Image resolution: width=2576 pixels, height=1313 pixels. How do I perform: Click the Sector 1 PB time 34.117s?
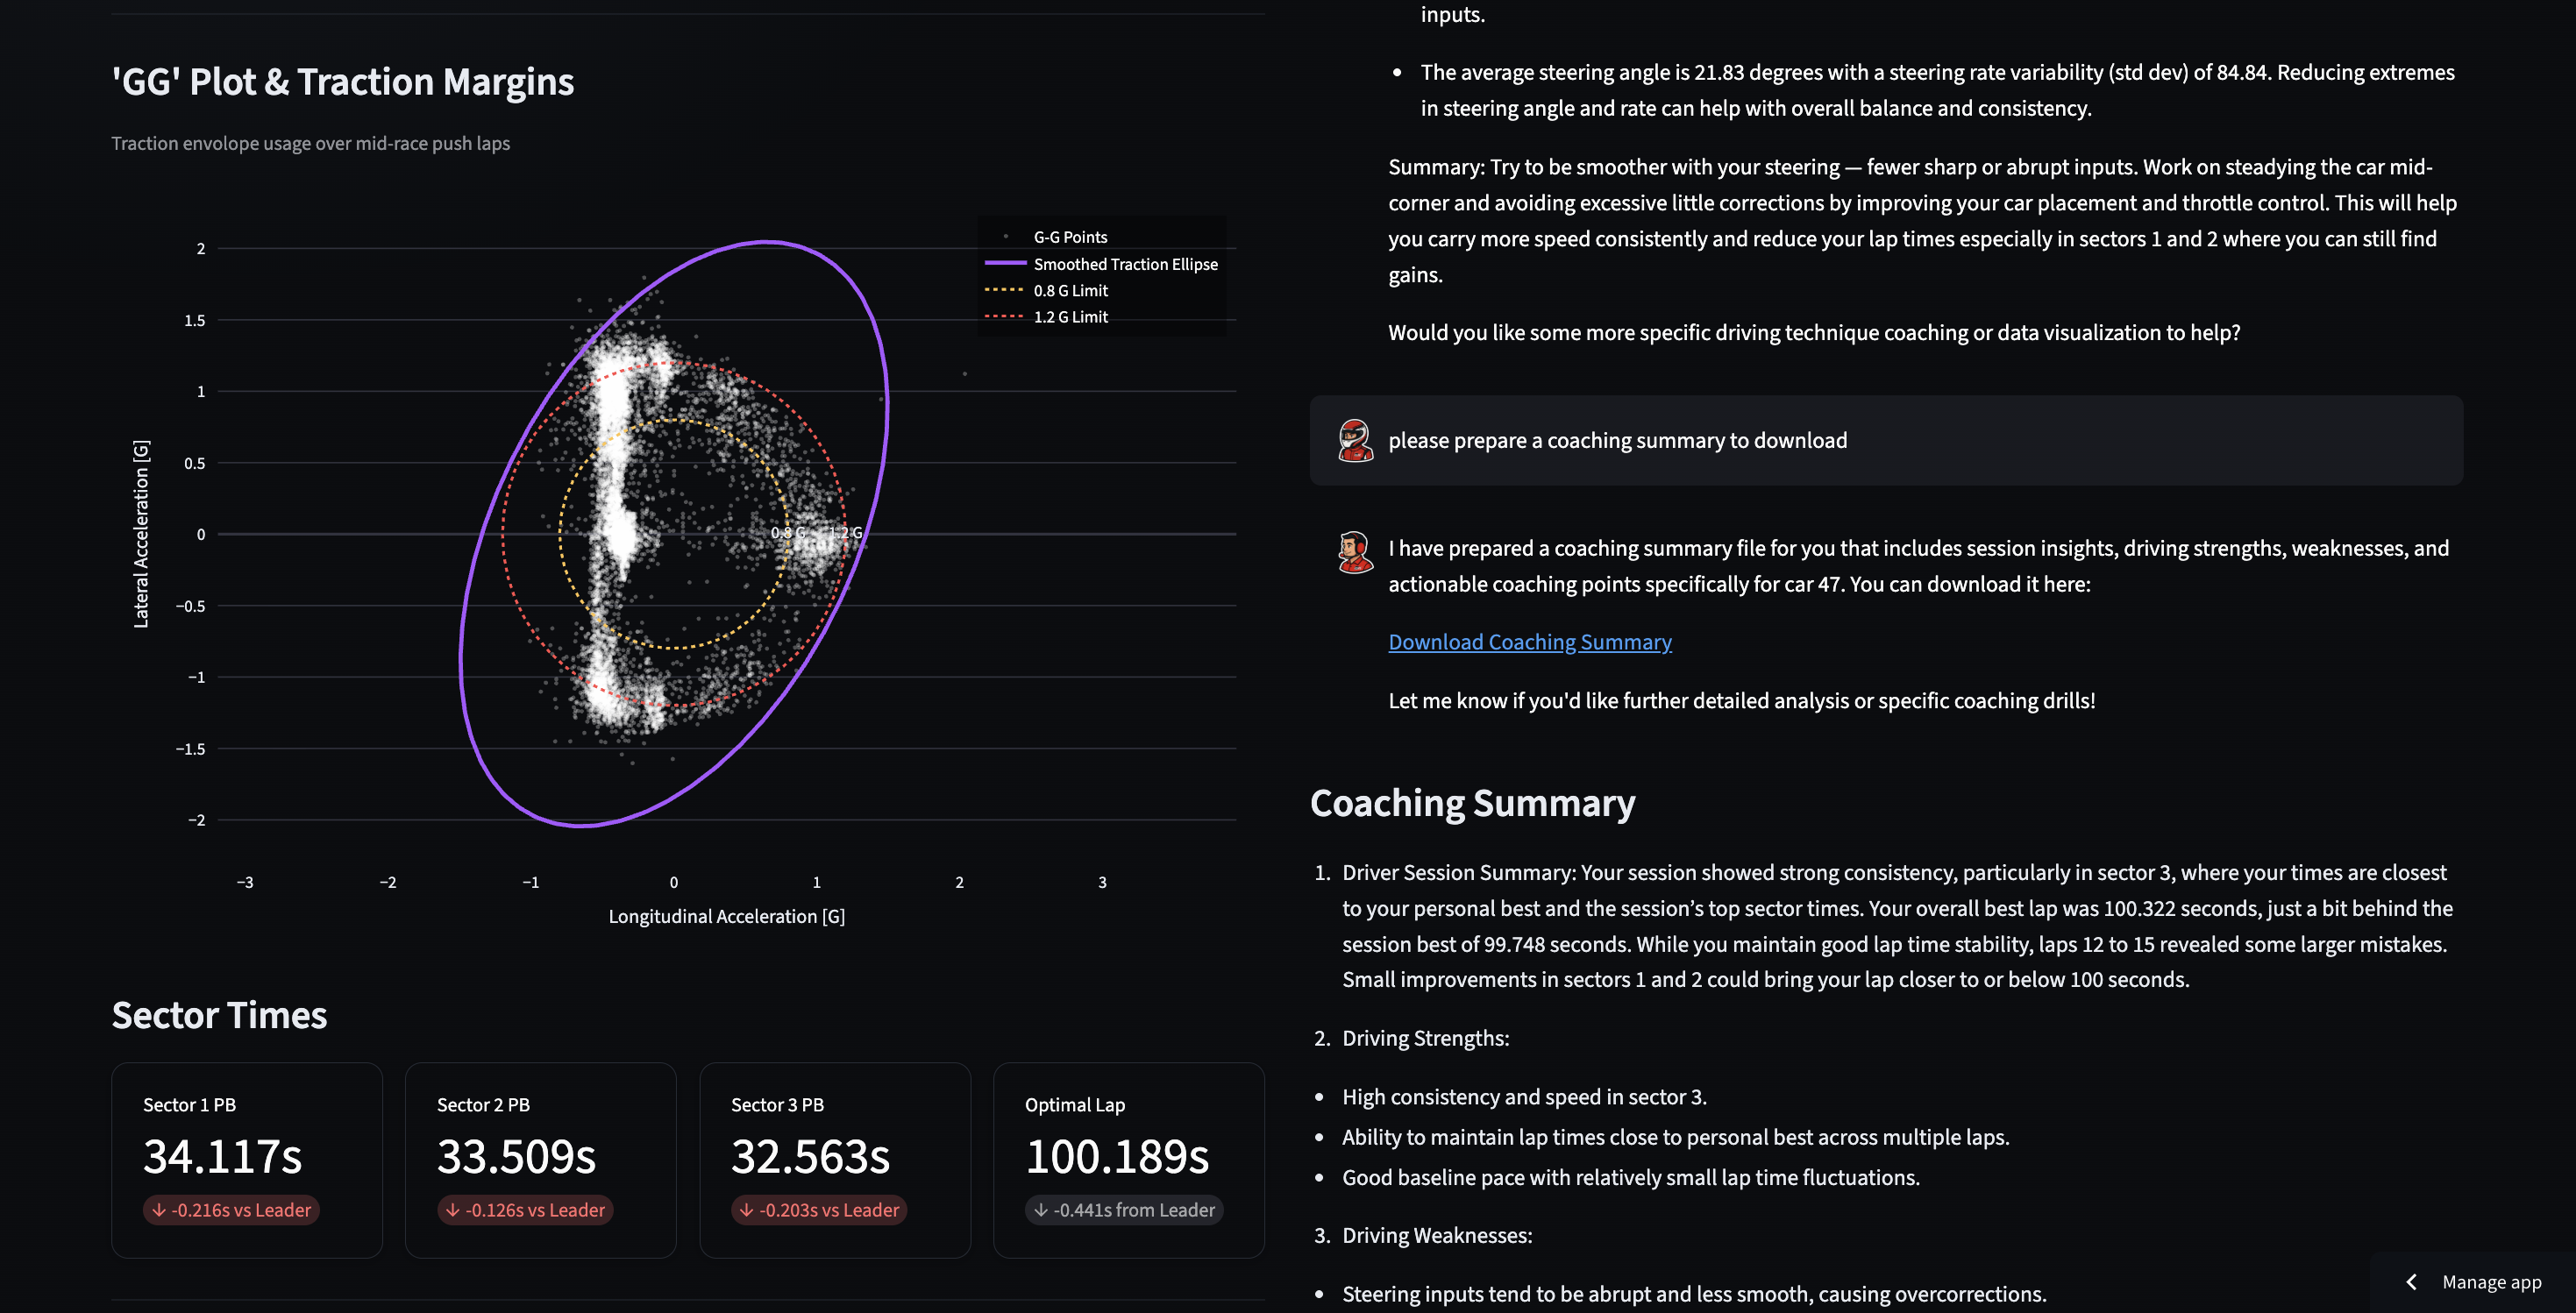coord(222,1157)
